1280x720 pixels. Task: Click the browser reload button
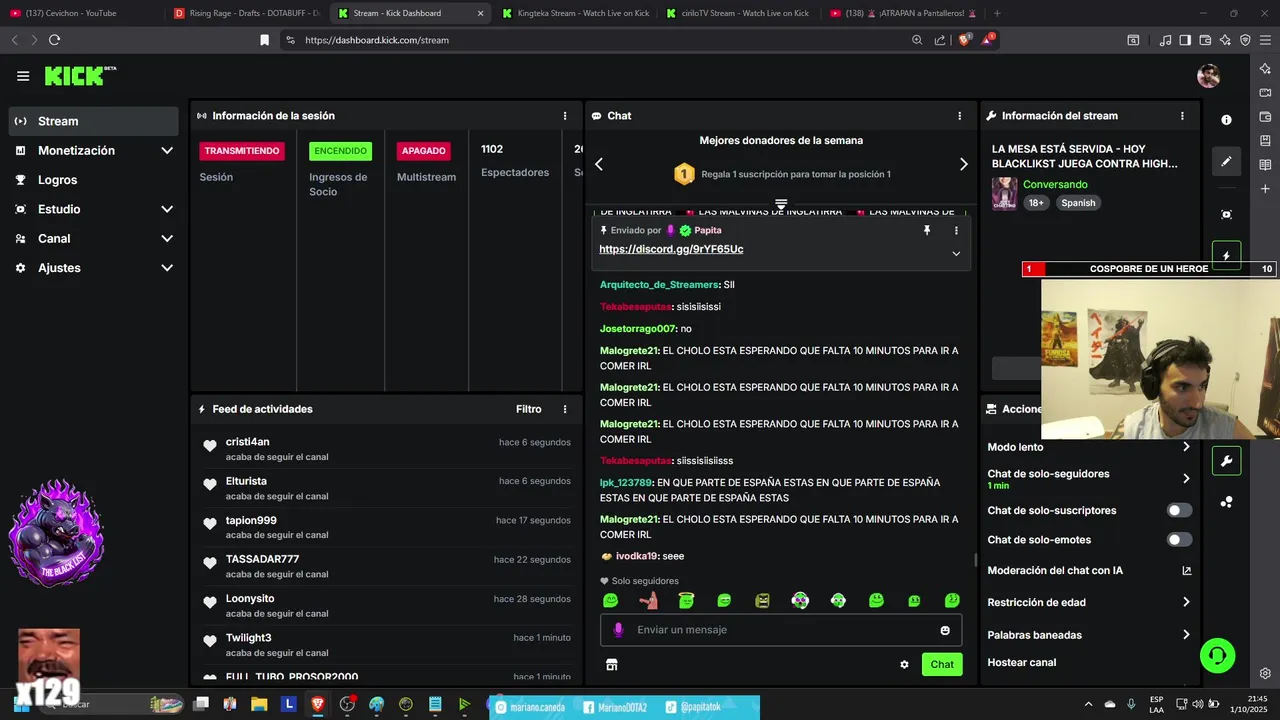tap(54, 40)
